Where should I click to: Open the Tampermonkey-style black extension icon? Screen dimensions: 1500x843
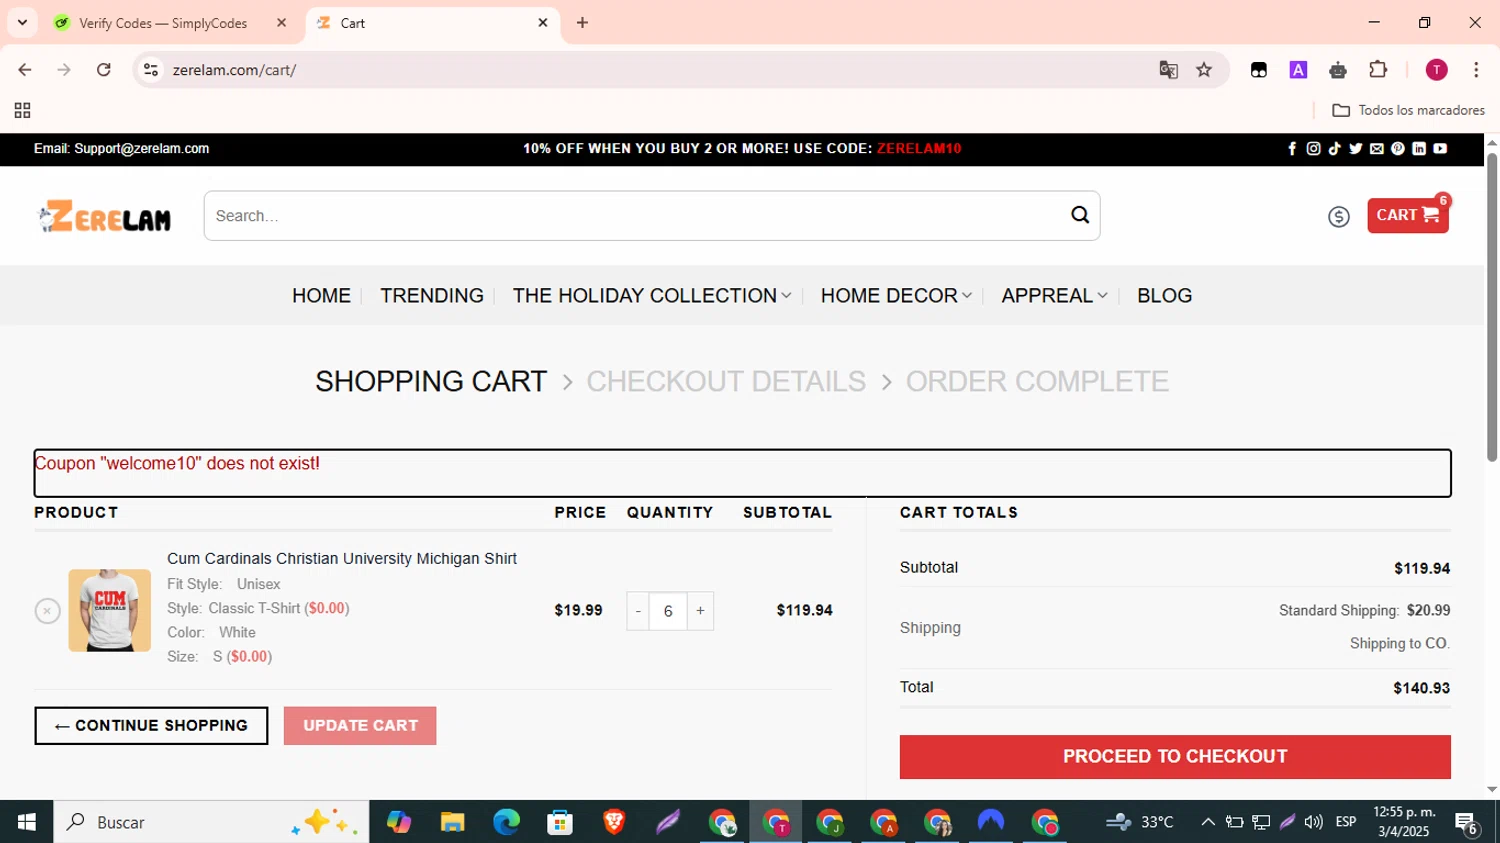pos(1259,70)
